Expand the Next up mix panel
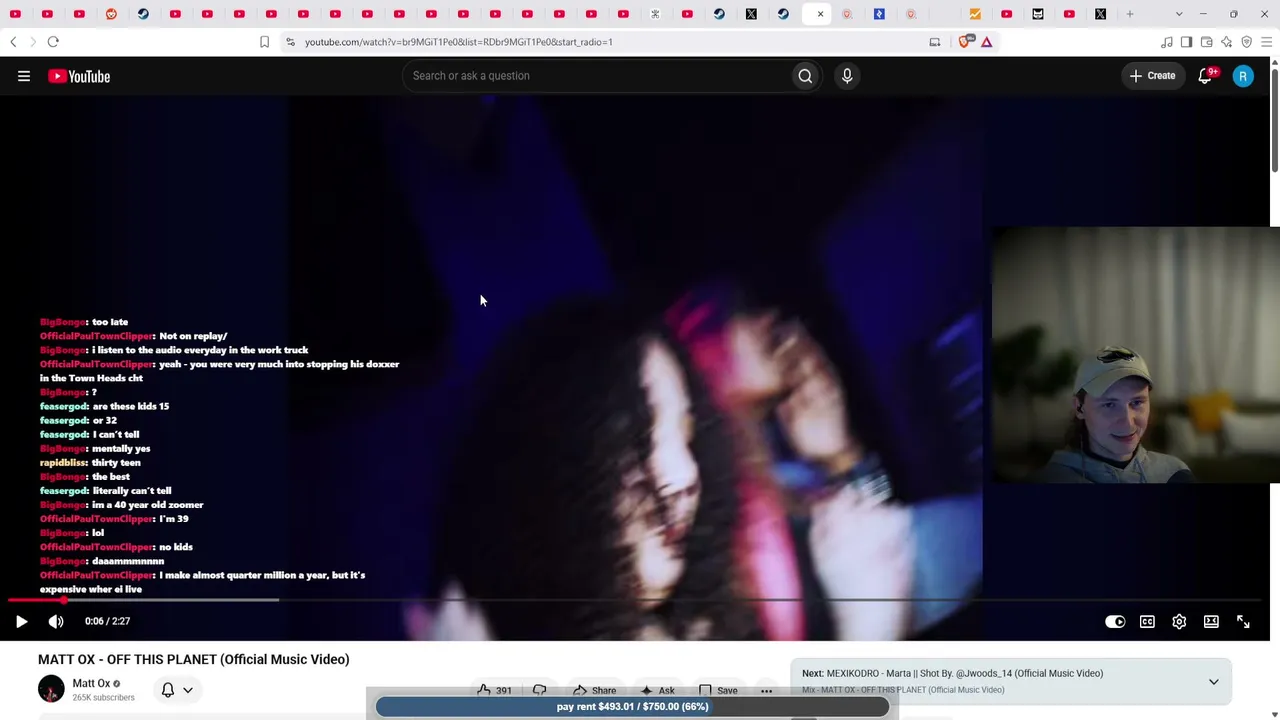This screenshot has width=1280, height=720. click(x=1214, y=682)
